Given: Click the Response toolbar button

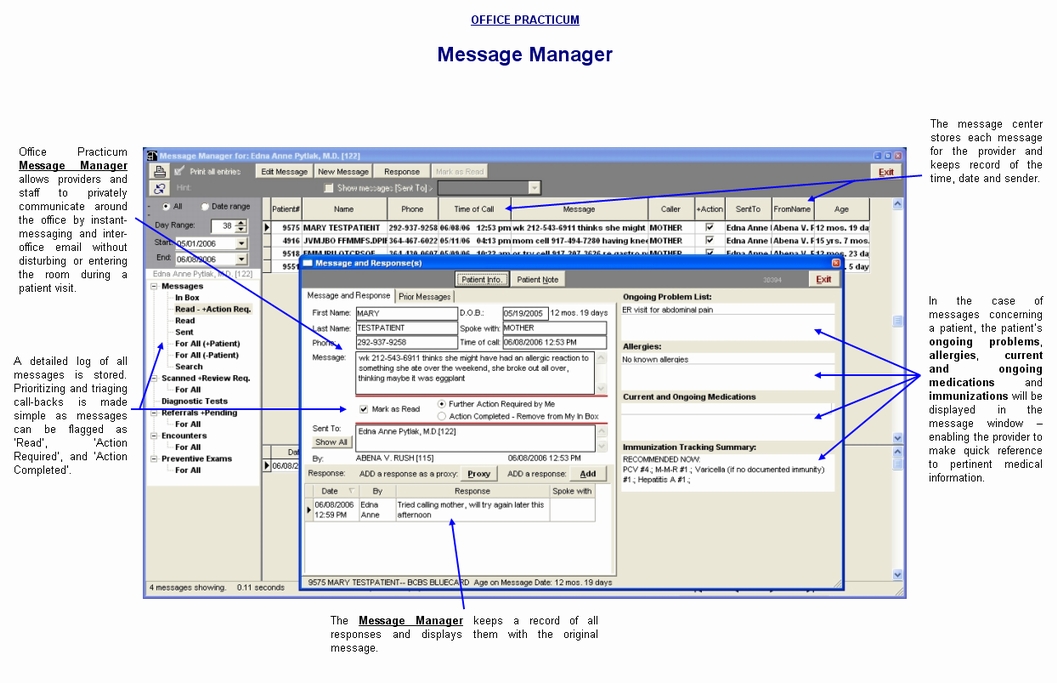Looking at the screenshot, I should (x=402, y=171).
